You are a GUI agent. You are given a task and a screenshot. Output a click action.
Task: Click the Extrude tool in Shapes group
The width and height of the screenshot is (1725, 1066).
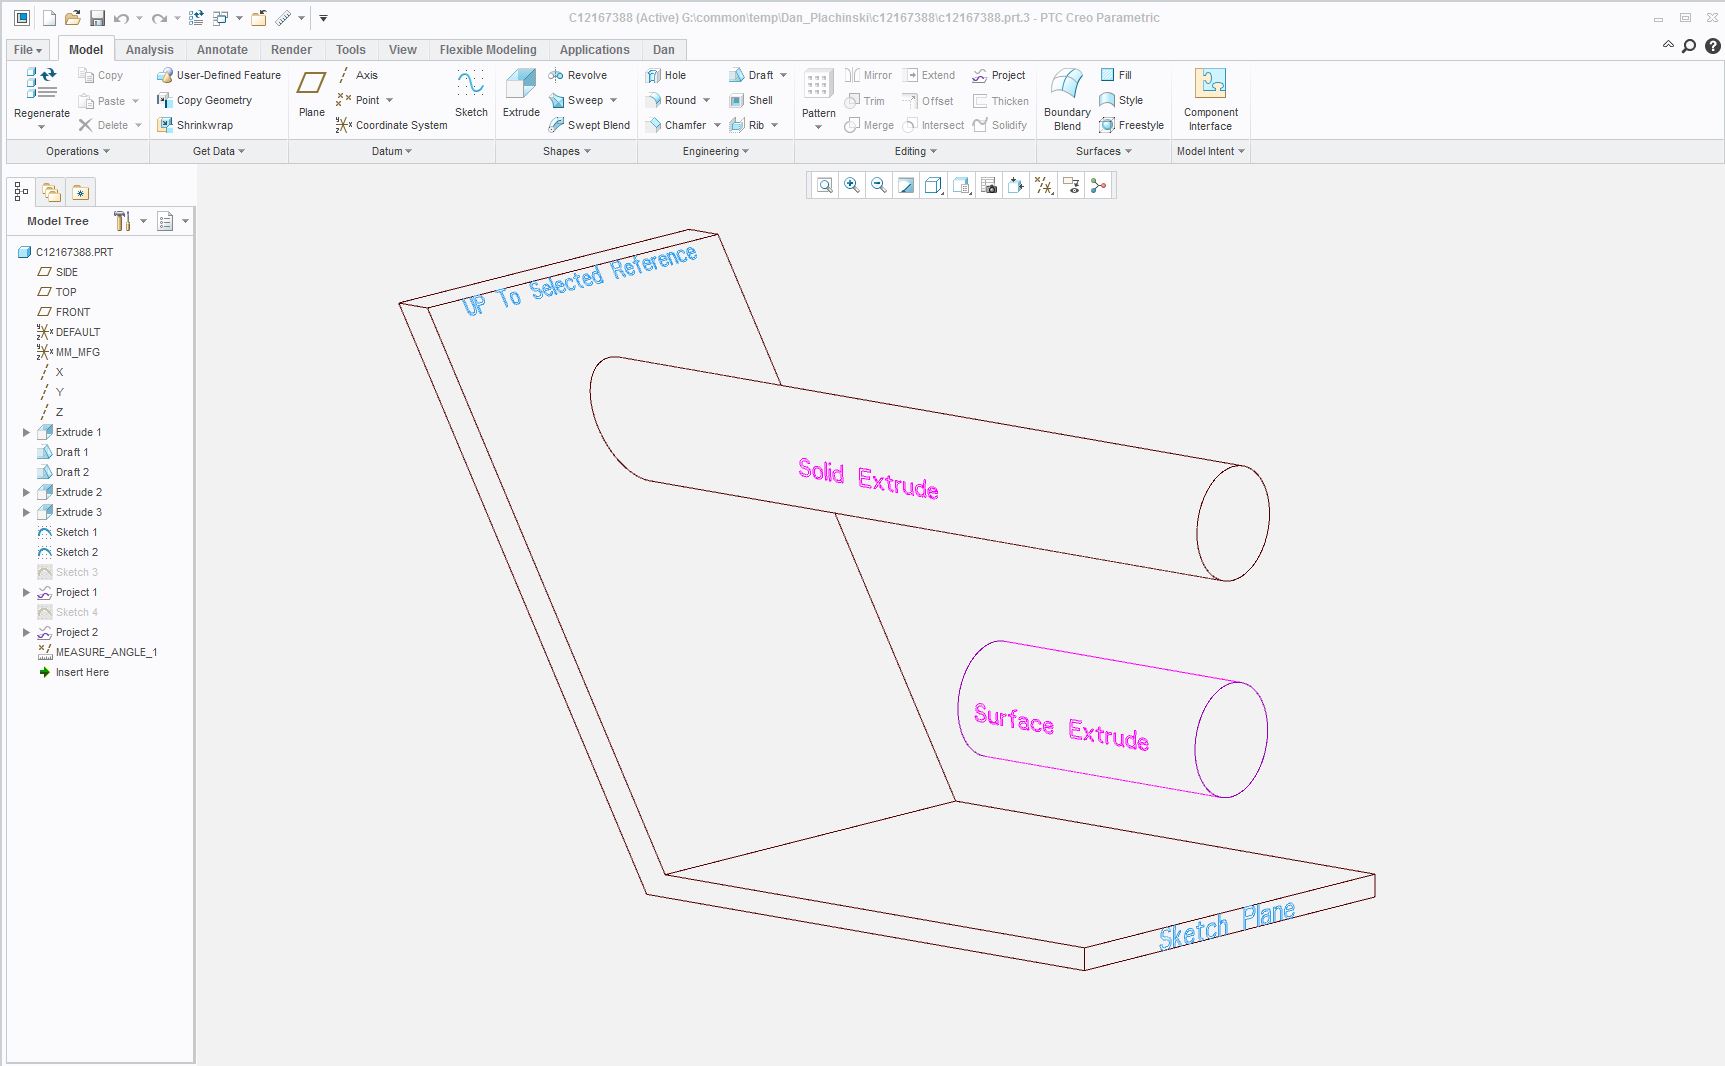(x=521, y=93)
